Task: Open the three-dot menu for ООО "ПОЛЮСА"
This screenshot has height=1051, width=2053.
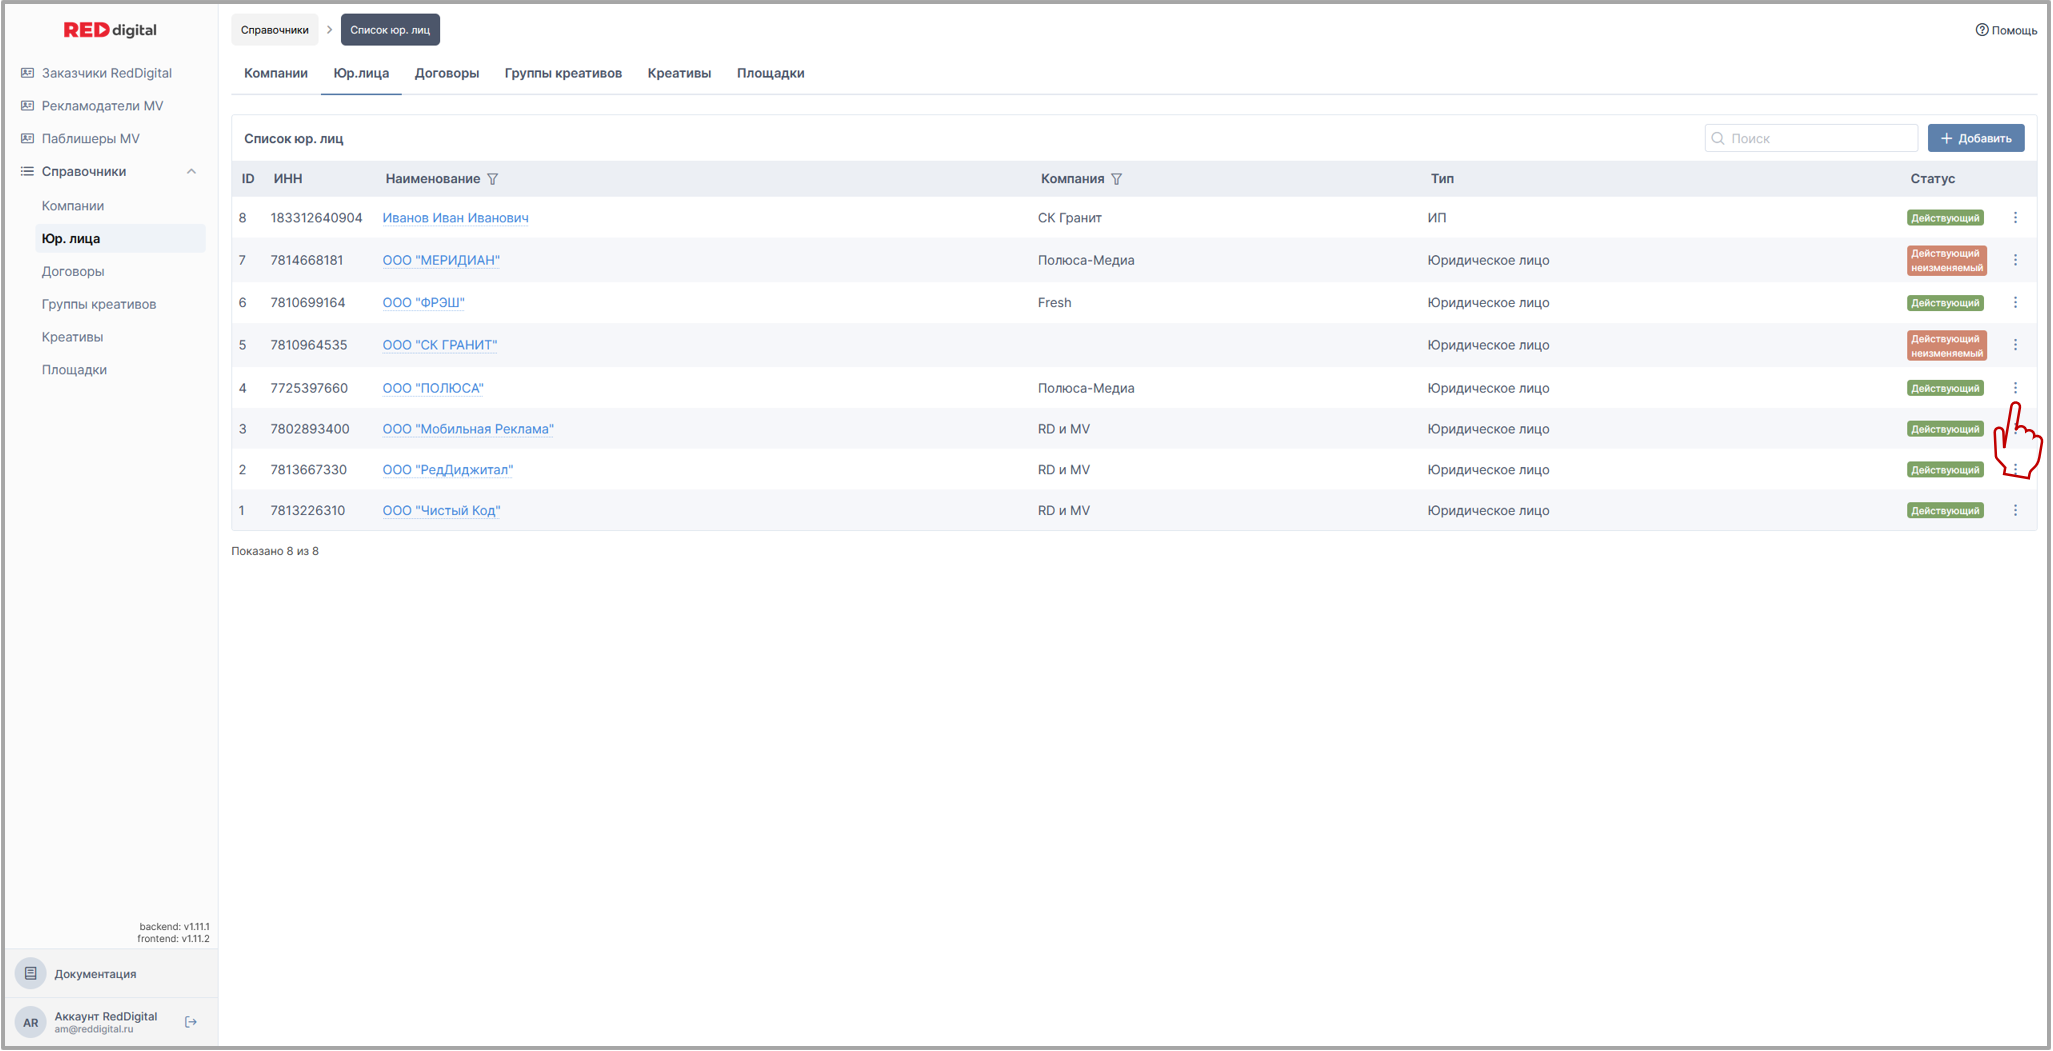Action: (x=2015, y=388)
